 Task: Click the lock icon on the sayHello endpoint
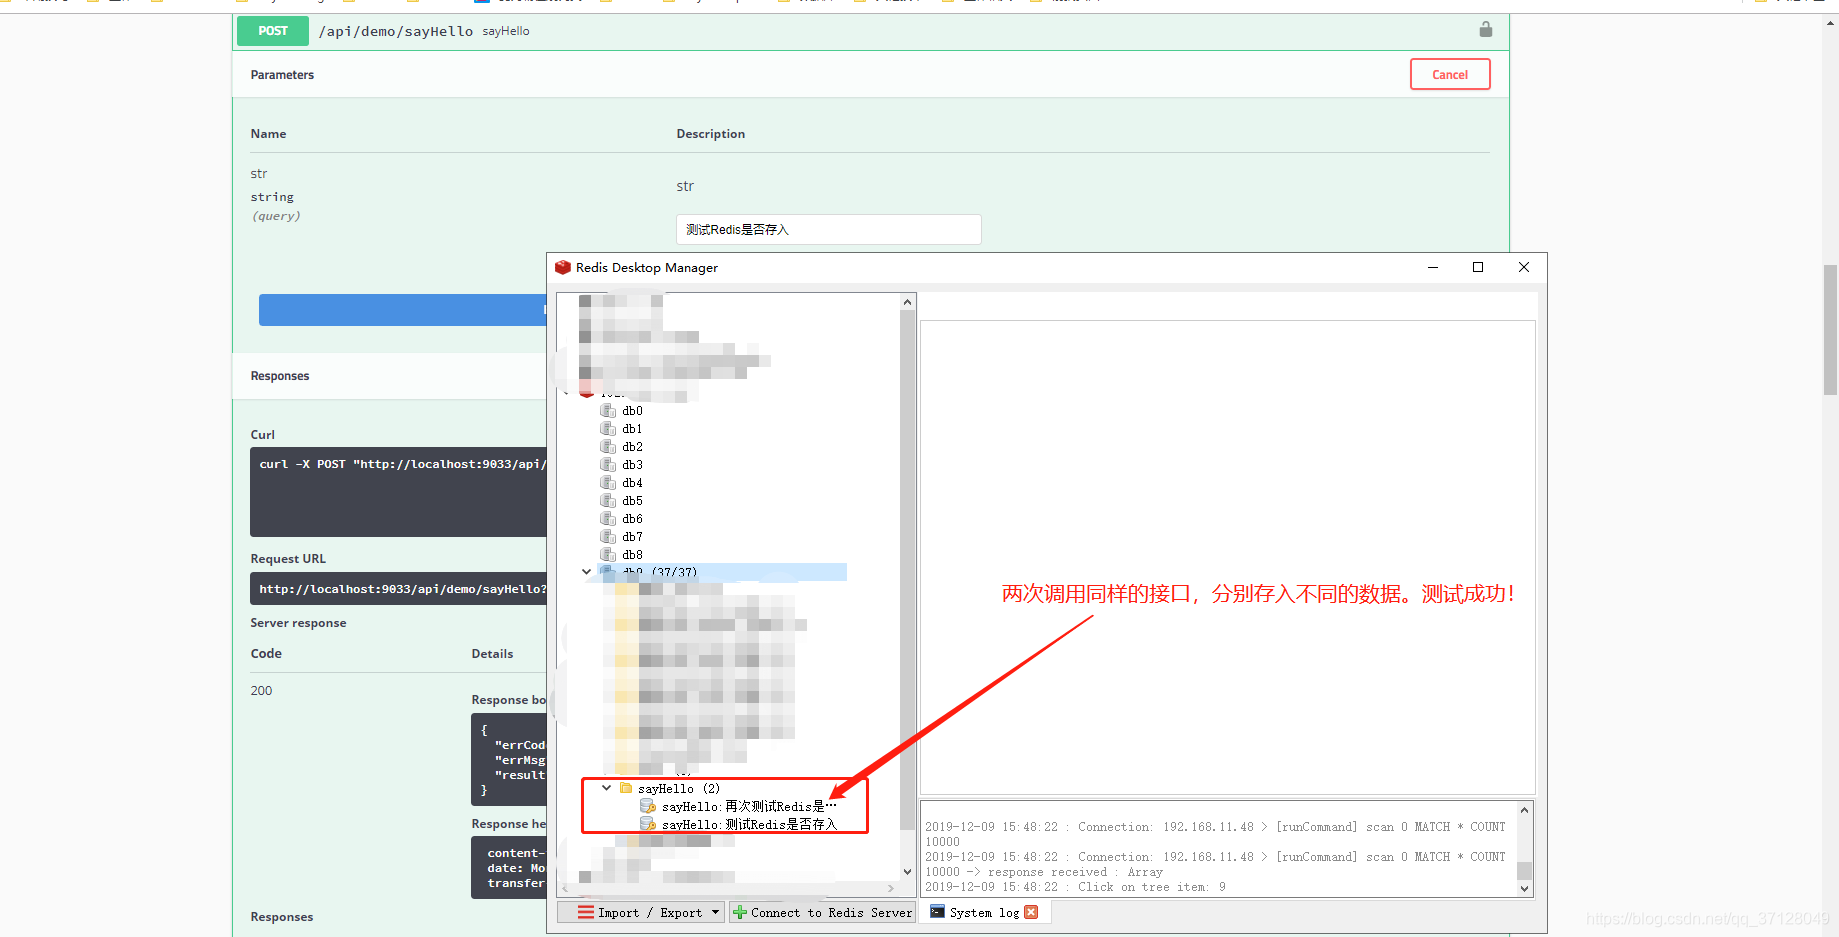pyautogui.click(x=1485, y=30)
